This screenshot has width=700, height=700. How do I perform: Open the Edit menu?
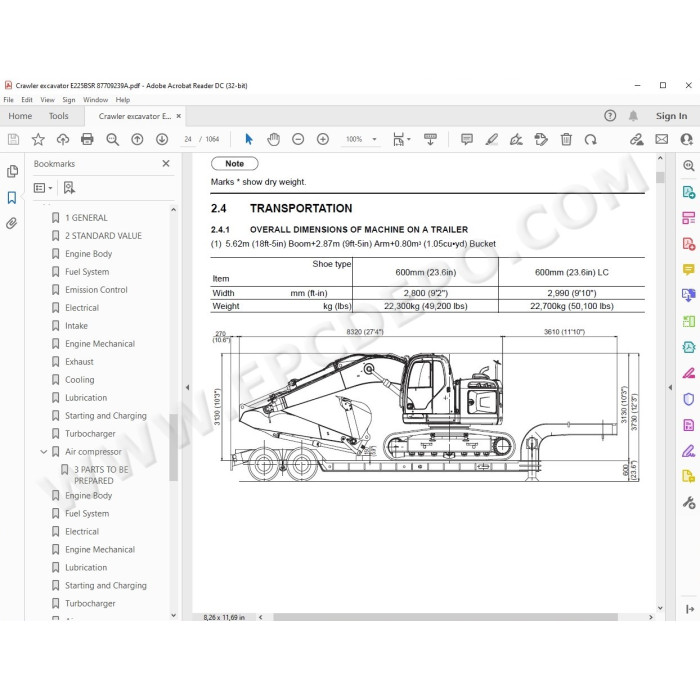click(x=27, y=100)
